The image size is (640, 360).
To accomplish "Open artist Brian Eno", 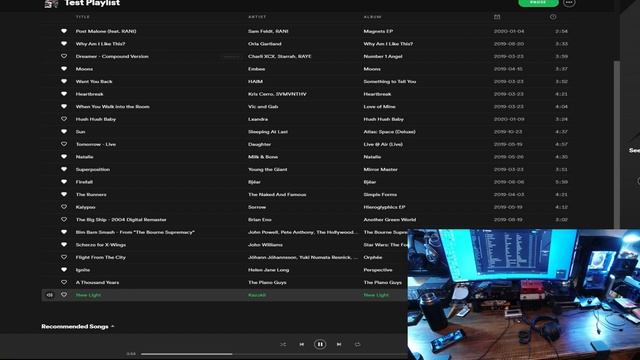I will (x=260, y=220).
